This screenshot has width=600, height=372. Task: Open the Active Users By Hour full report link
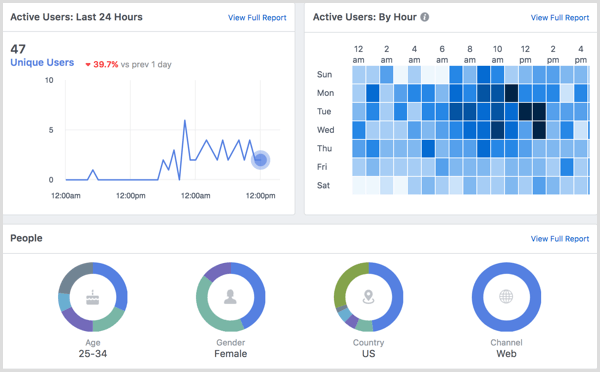560,18
